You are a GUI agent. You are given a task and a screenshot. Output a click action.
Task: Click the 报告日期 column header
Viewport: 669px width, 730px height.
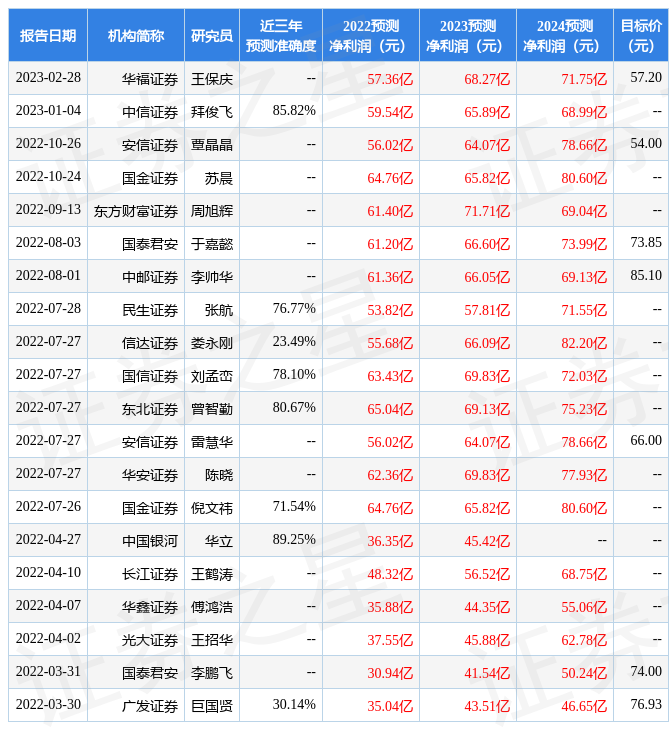point(47,35)
